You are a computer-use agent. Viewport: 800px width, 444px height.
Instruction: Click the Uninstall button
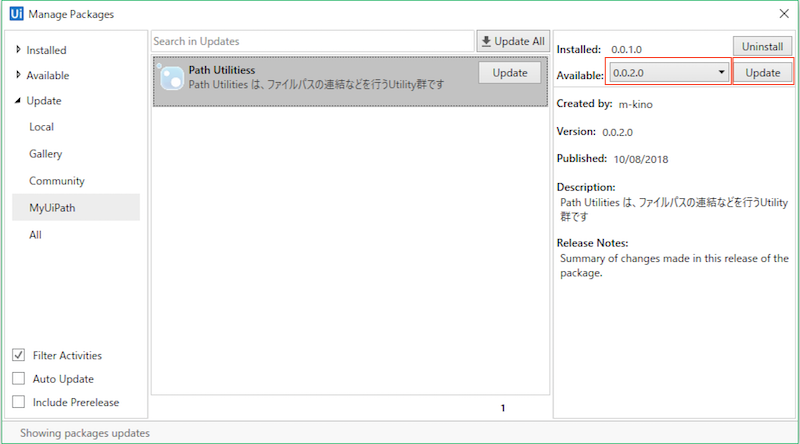pos(762,46)
